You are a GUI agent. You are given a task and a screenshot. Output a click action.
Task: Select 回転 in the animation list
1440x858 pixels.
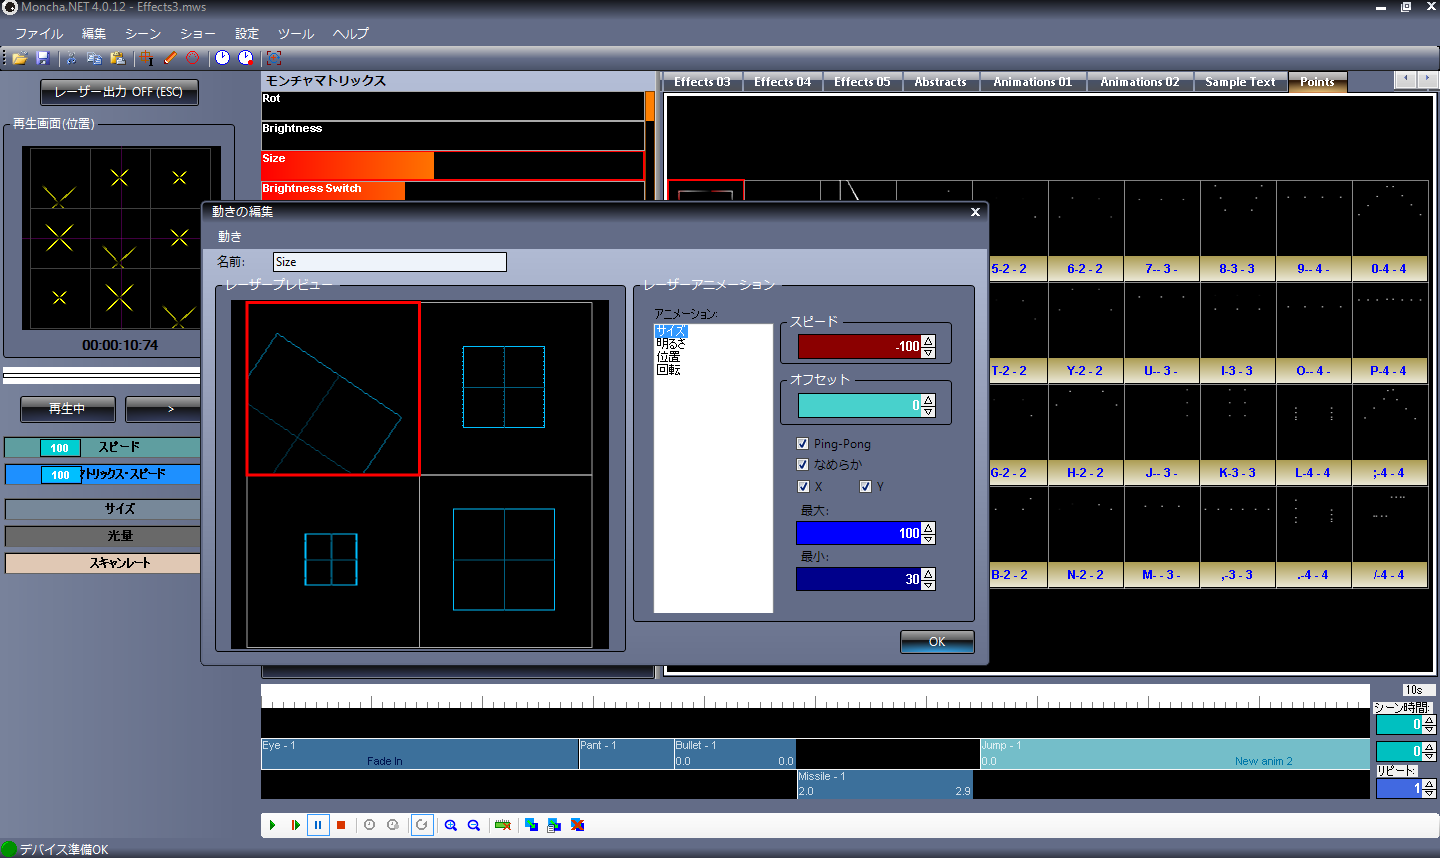[x=669, y=370]
